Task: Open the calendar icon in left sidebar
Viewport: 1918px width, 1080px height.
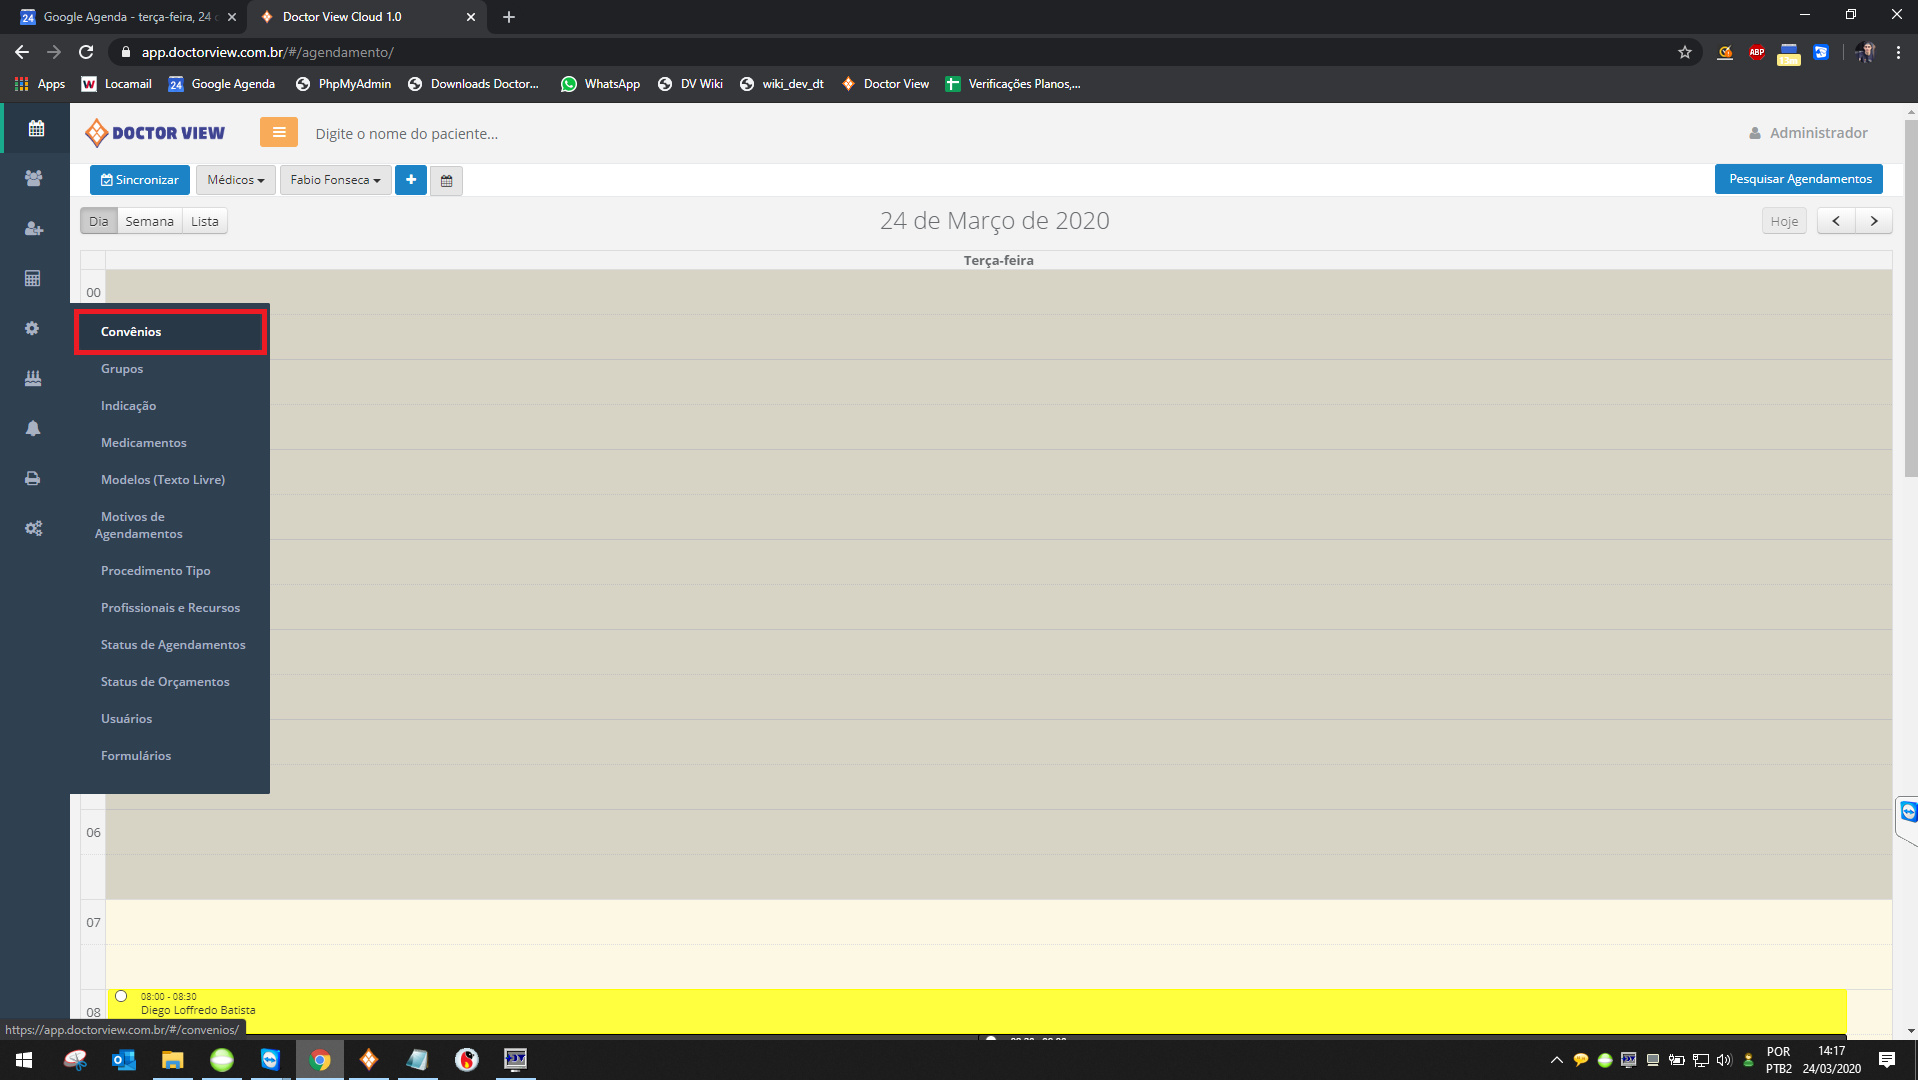Action: [36, 129]
